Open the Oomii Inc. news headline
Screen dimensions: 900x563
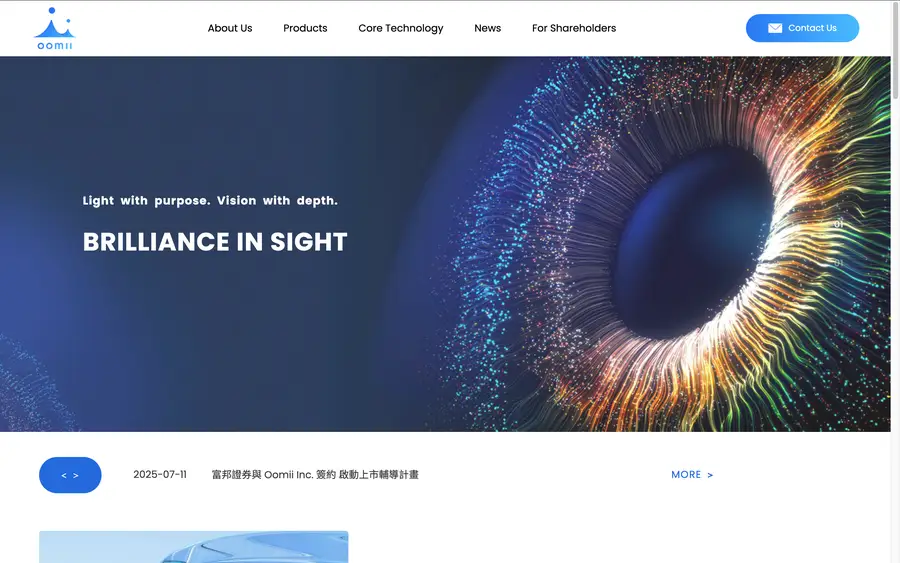[x=315, y=475]
